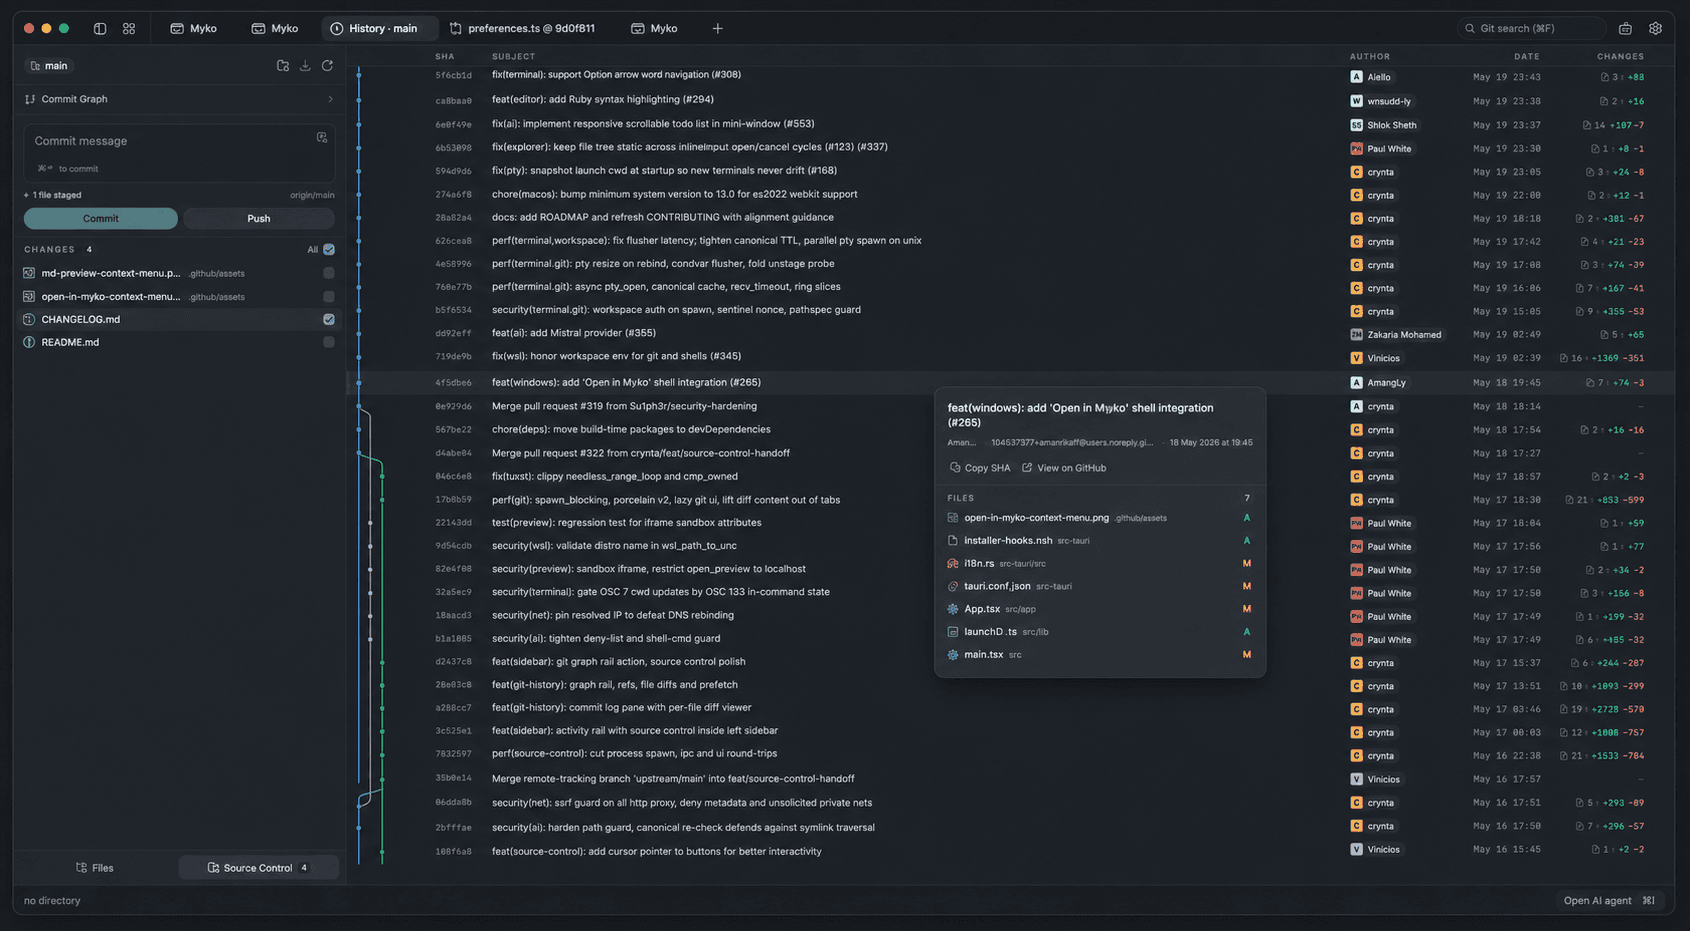Click View on GitHub external link icon
The image size is (1690, 931).
[1027, 468]
